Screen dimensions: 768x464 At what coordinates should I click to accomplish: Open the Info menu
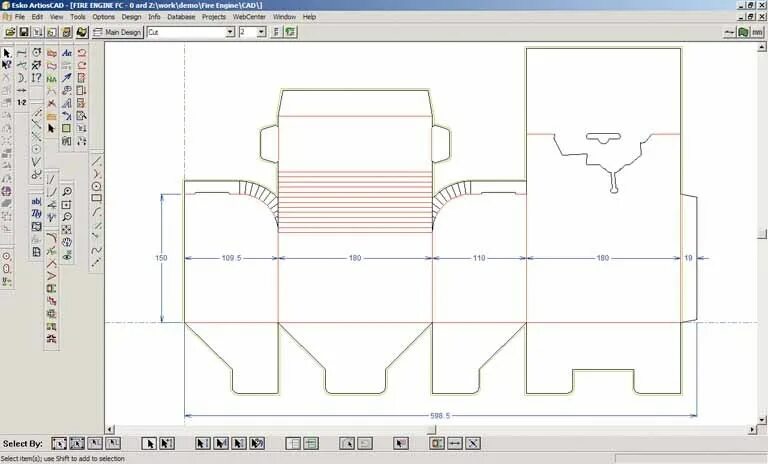pos(154,17)
